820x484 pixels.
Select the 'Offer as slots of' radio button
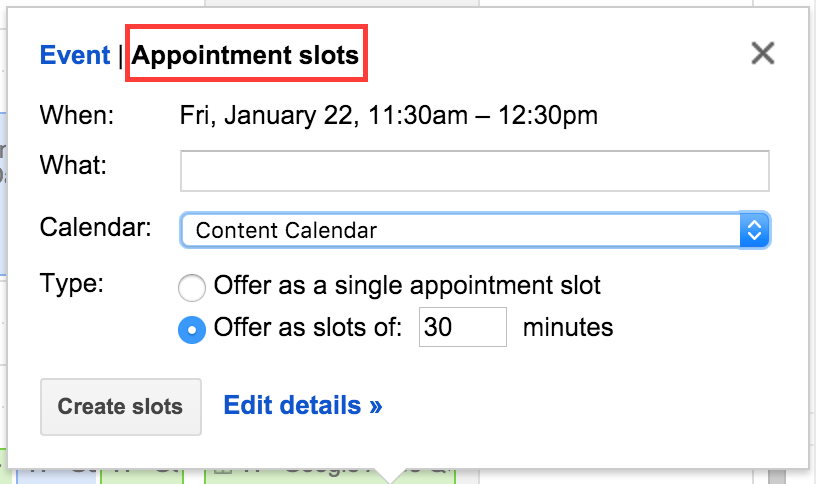click(191, 329)
